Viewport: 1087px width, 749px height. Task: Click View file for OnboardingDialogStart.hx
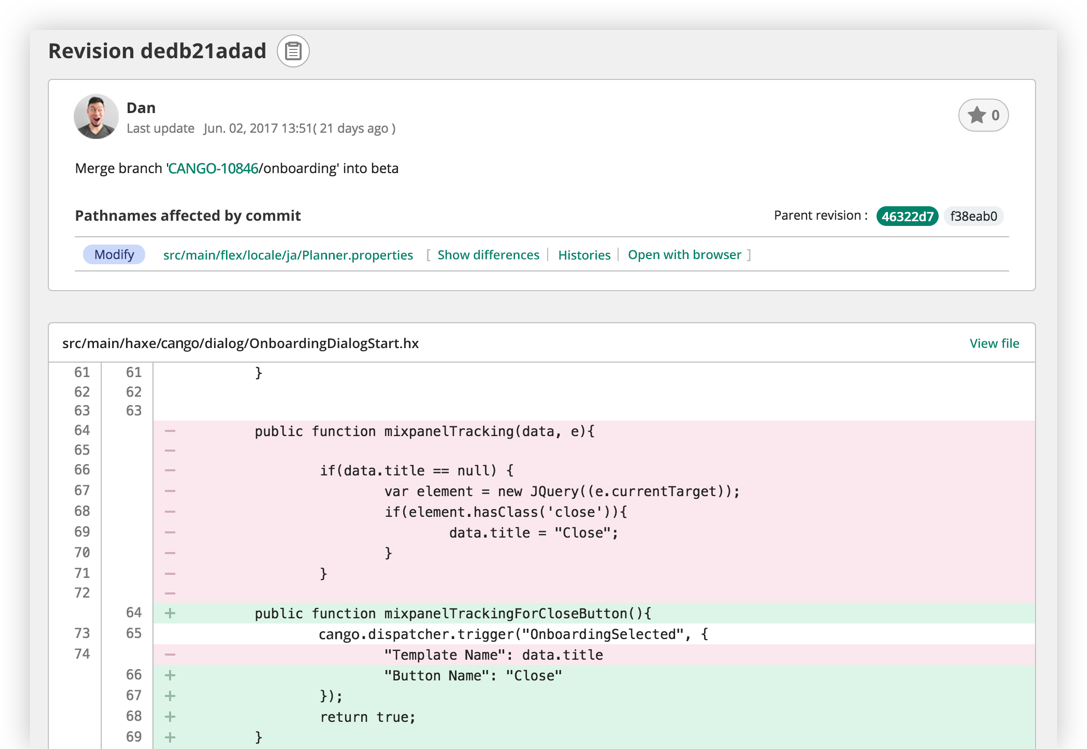(x=994, y=343)
